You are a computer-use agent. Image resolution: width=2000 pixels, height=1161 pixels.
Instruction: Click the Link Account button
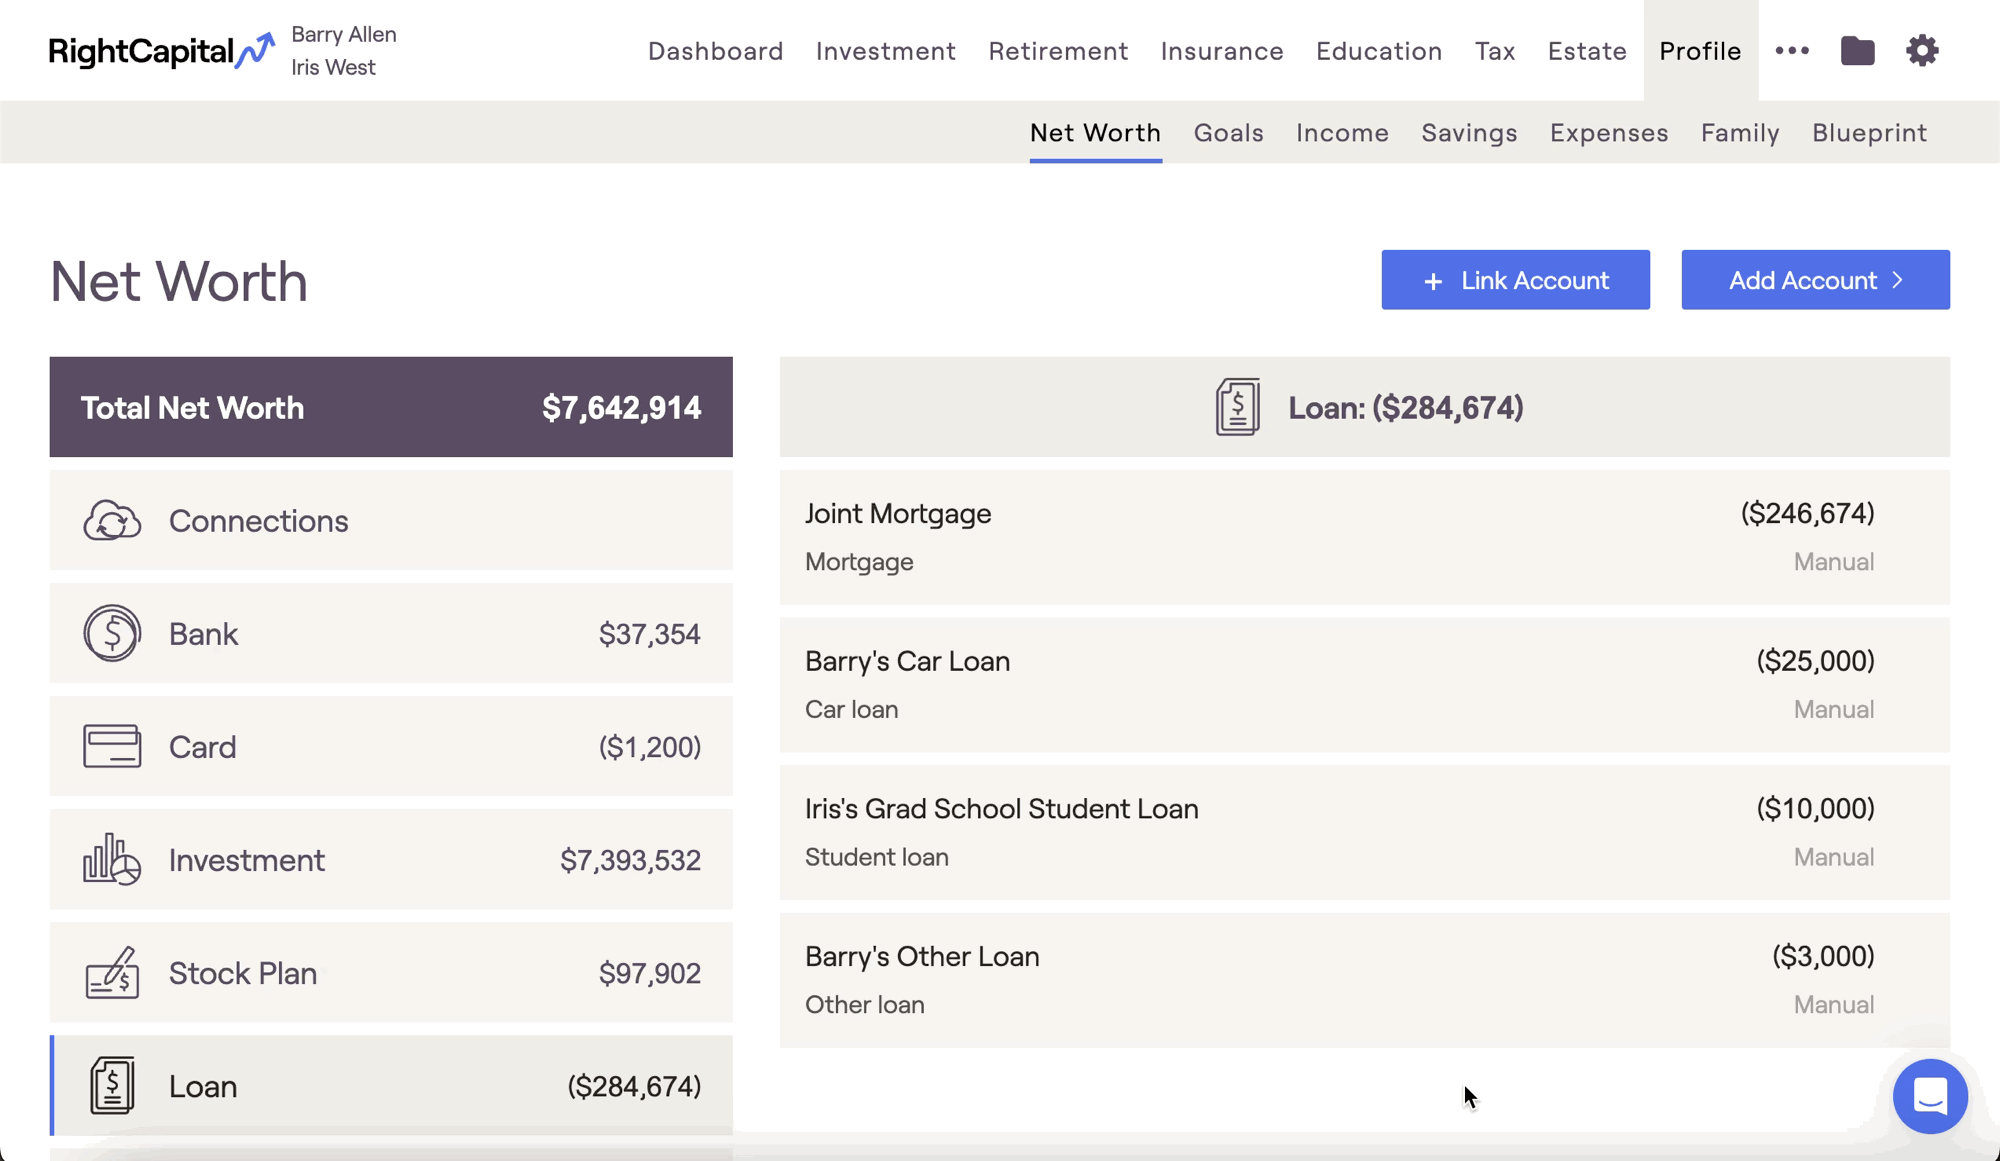coord(1515,280)
